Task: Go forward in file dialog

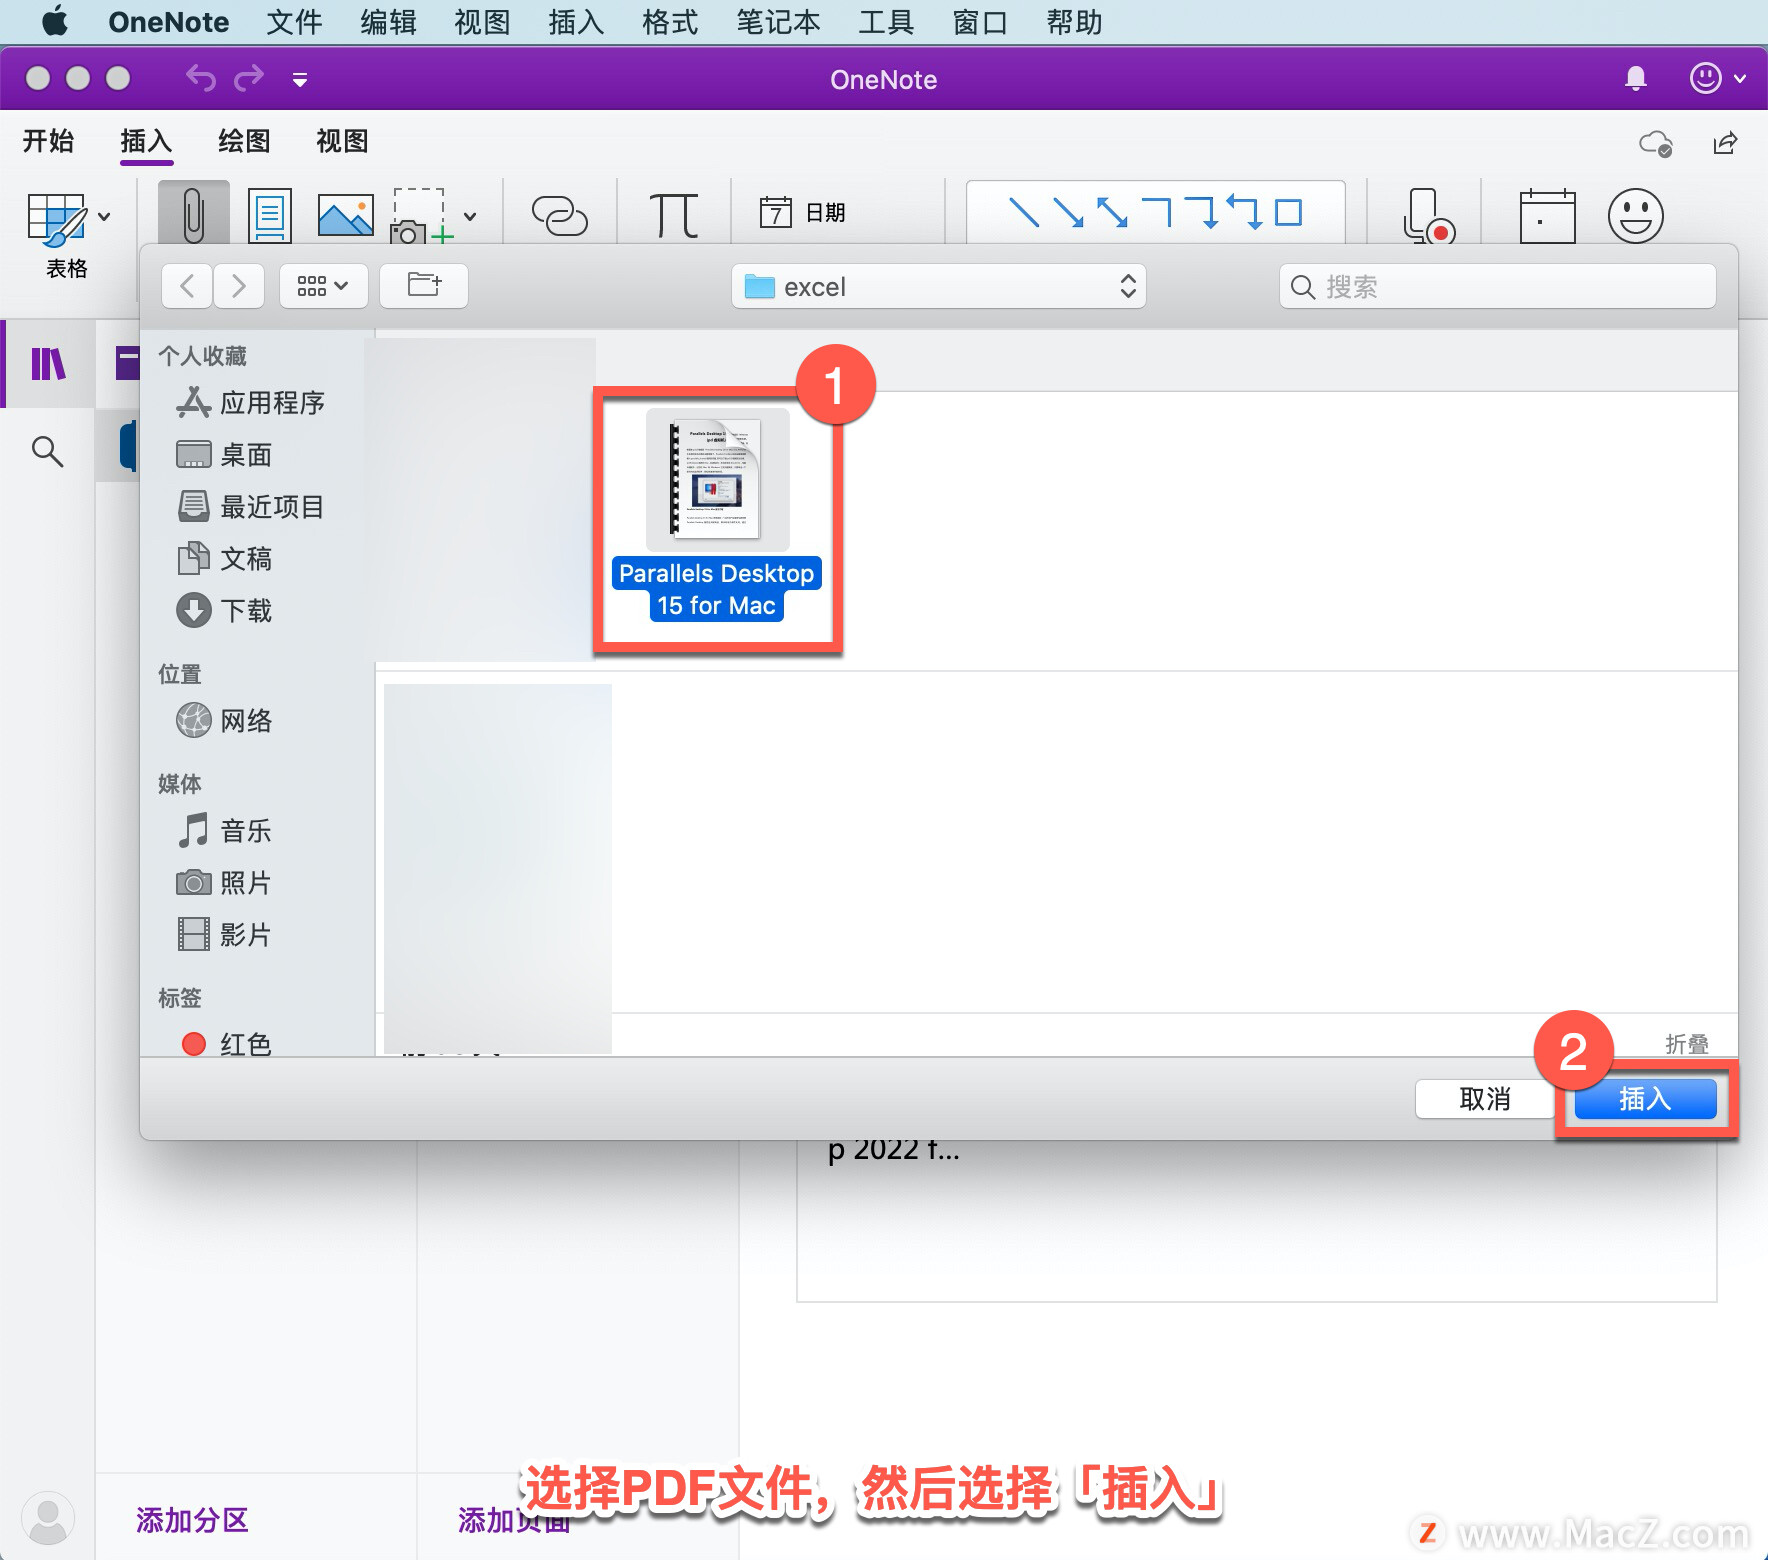Action: [x=239, y=286]
